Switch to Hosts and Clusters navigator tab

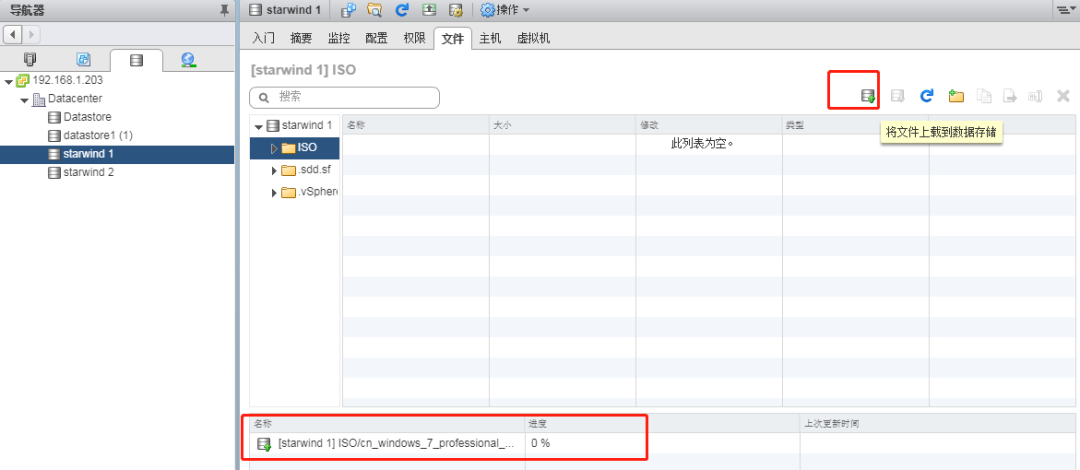[30, 60]
